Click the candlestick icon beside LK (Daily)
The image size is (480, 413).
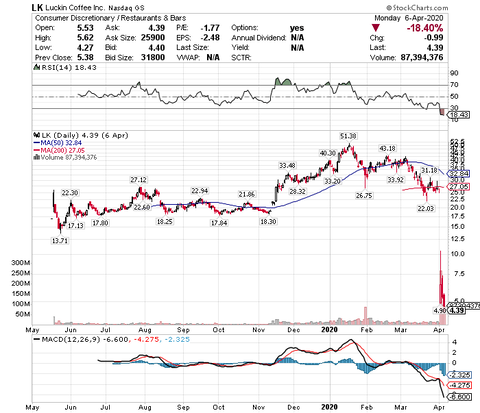click(x=36, y=135)
